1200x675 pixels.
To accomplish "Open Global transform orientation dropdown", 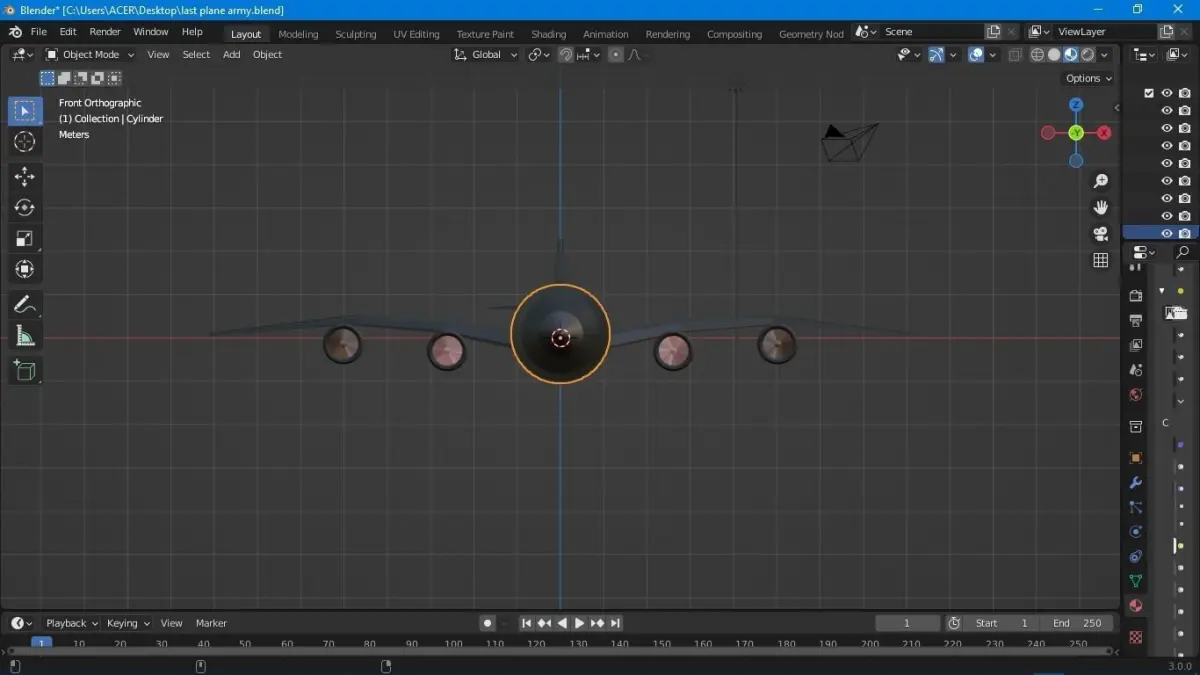I will coord(486,55).
